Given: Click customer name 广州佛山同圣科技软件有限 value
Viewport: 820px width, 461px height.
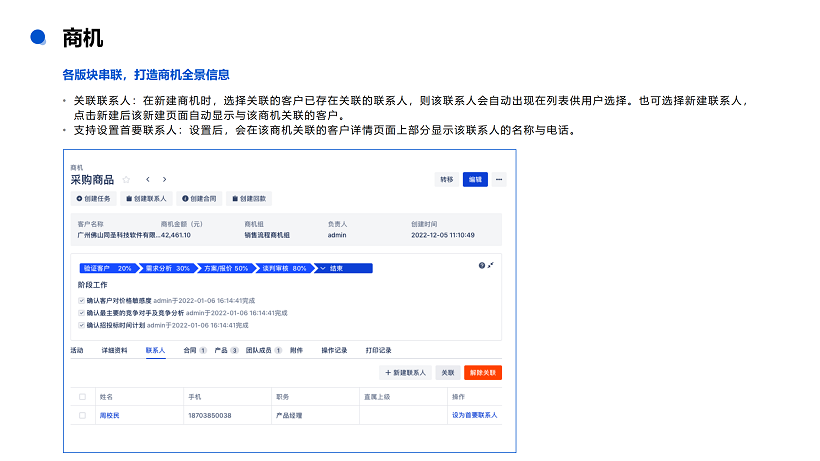Looking at the screenshot, I should pyautogui.click(x=119, y=235).
